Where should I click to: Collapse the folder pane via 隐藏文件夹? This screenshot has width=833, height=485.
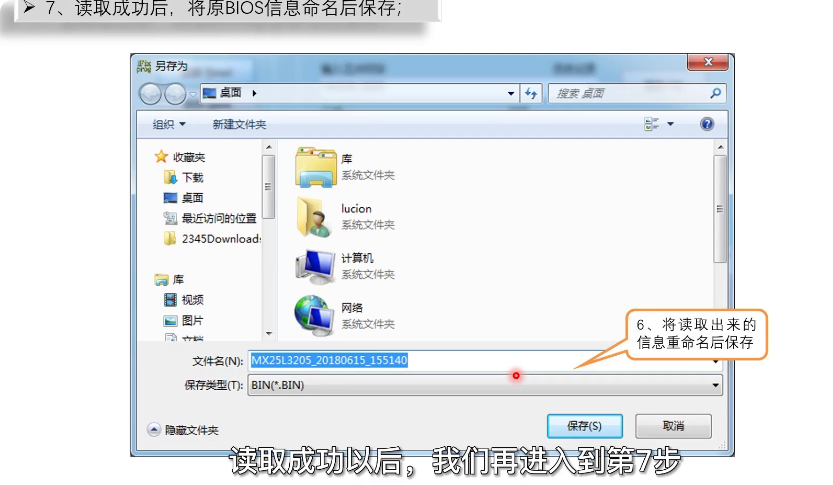[x=183, y=429]
